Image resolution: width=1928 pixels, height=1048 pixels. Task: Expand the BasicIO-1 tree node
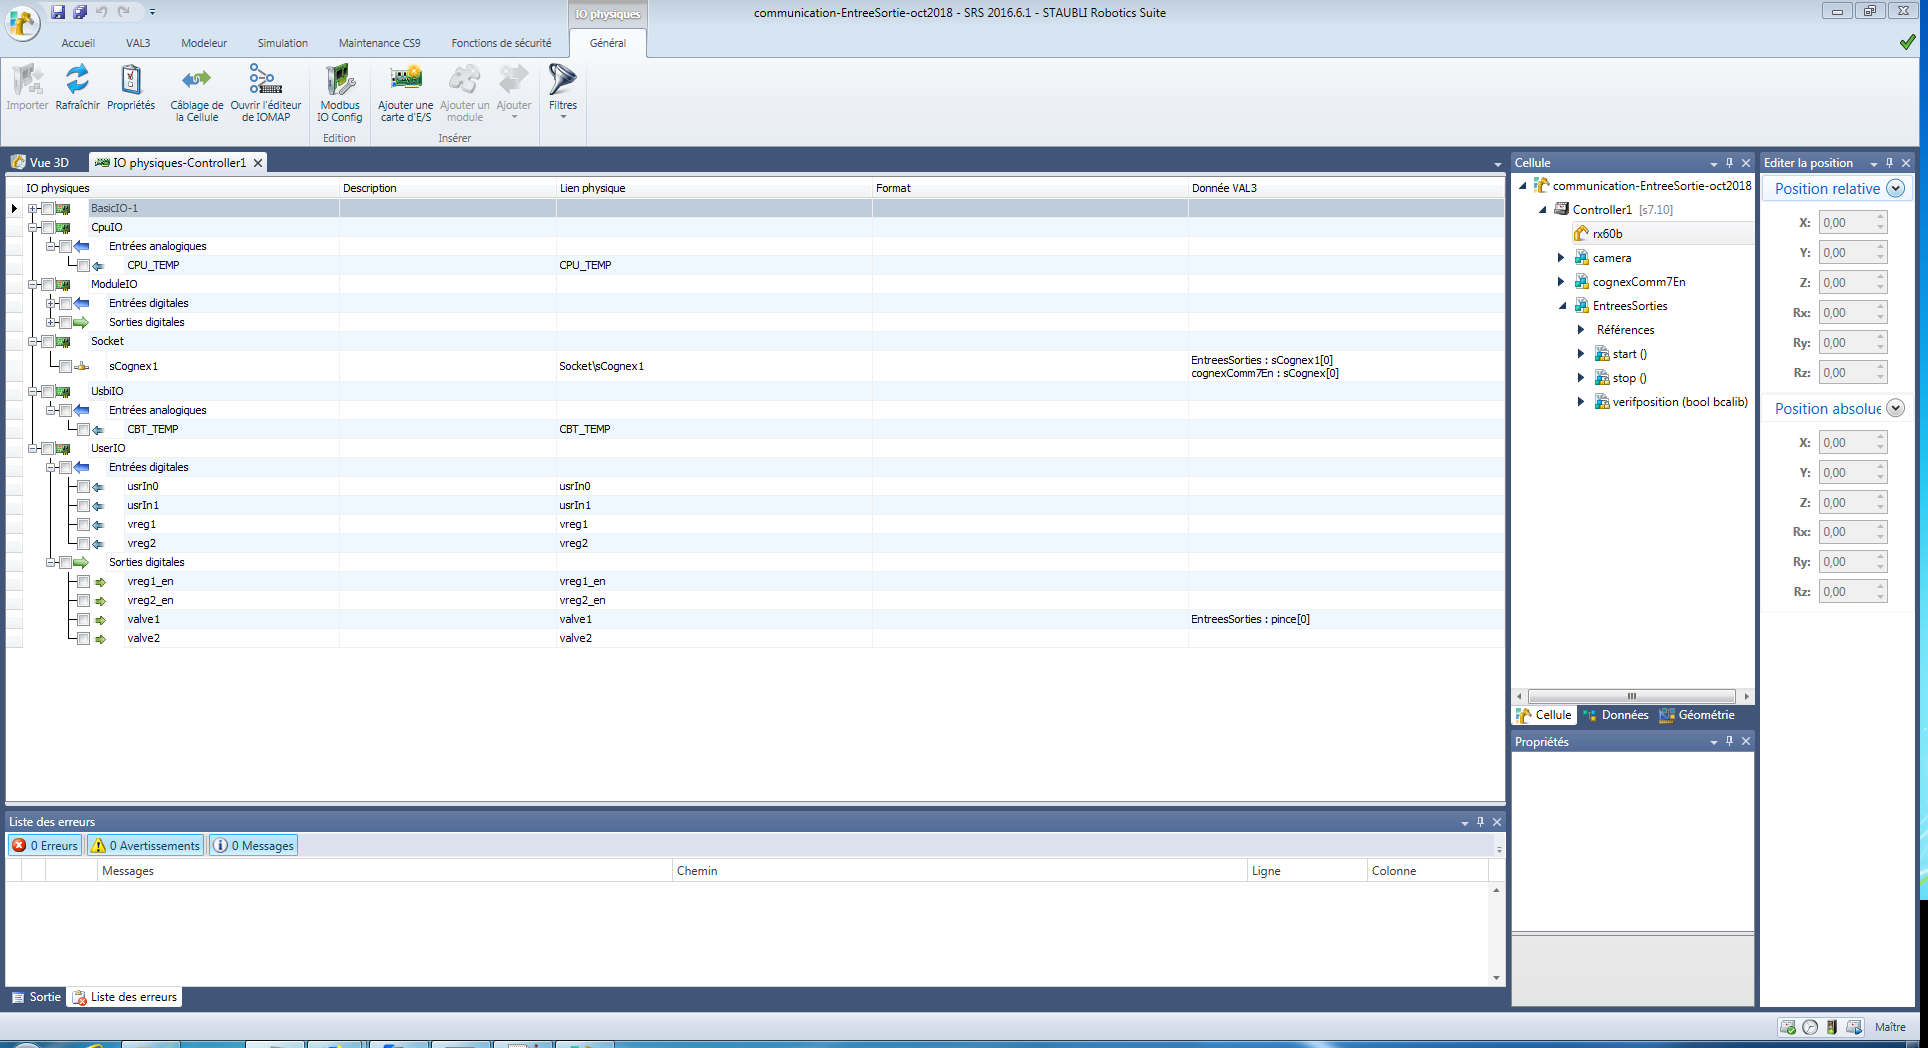click(33, 209)
